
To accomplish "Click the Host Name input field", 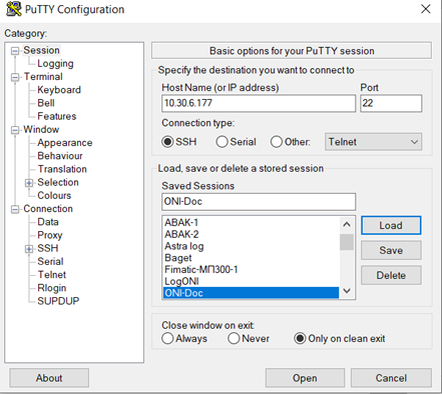I will 259,103.
